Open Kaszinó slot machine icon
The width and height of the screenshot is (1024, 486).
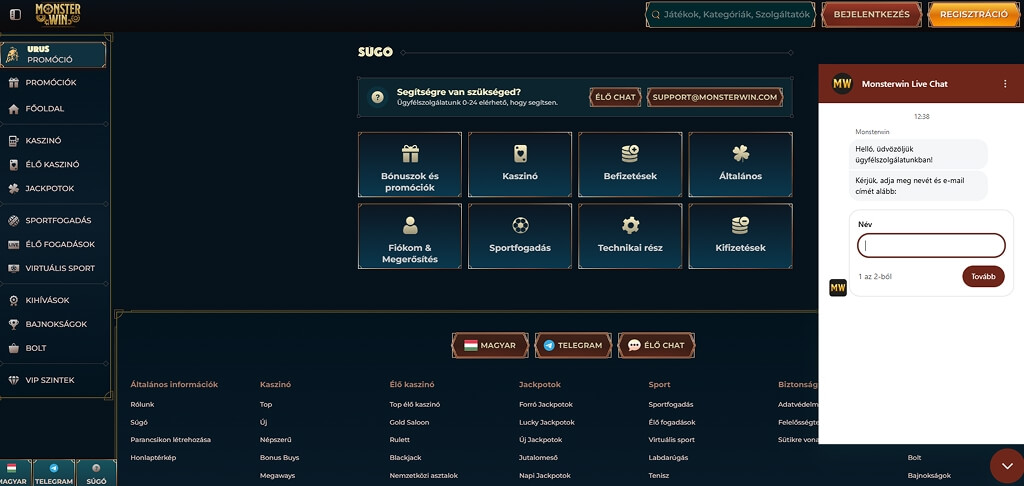[x=13, y=141]
